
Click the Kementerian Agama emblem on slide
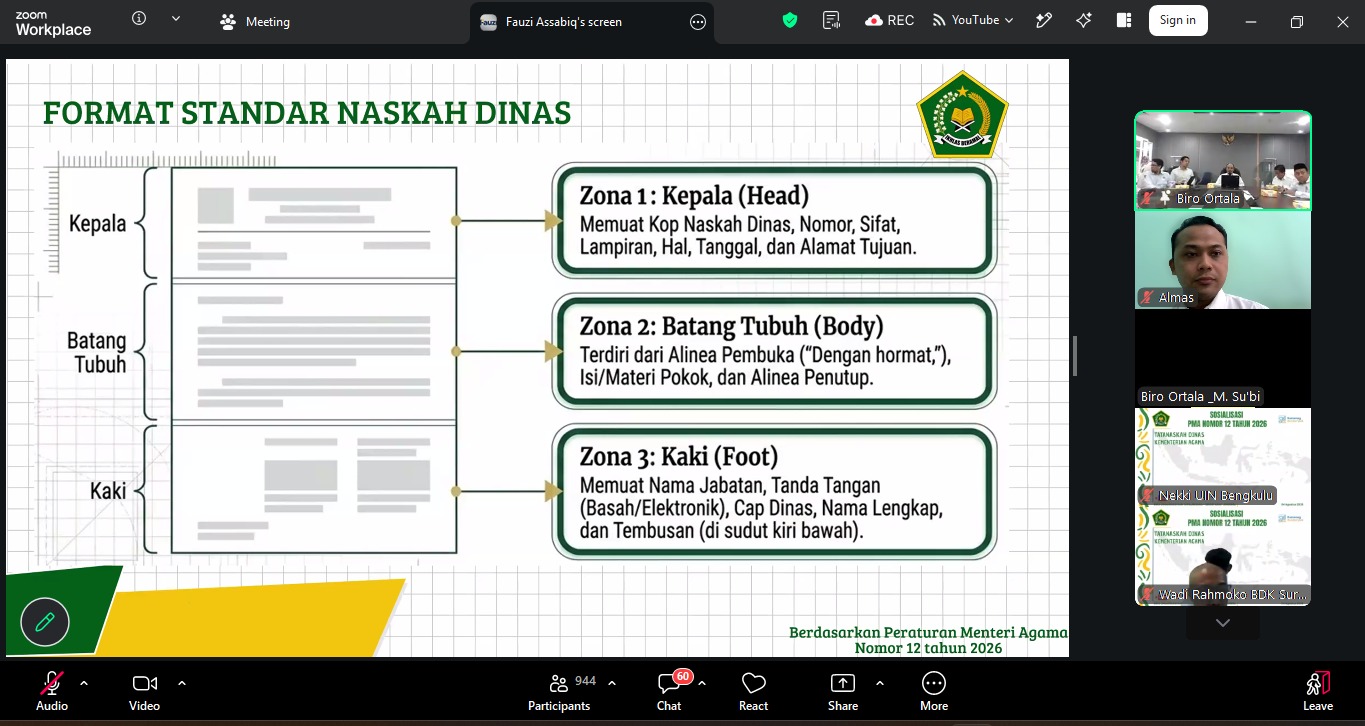[x=962, y=113]
